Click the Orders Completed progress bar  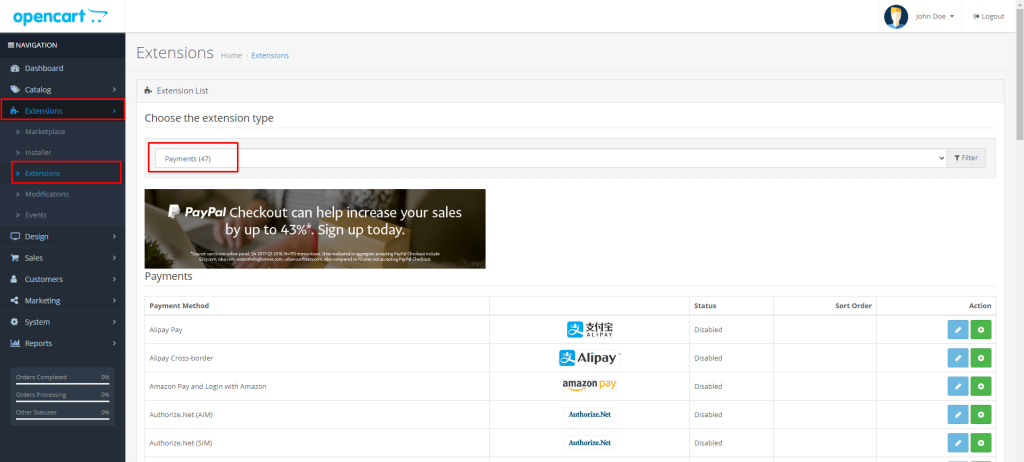coord(62,382)
